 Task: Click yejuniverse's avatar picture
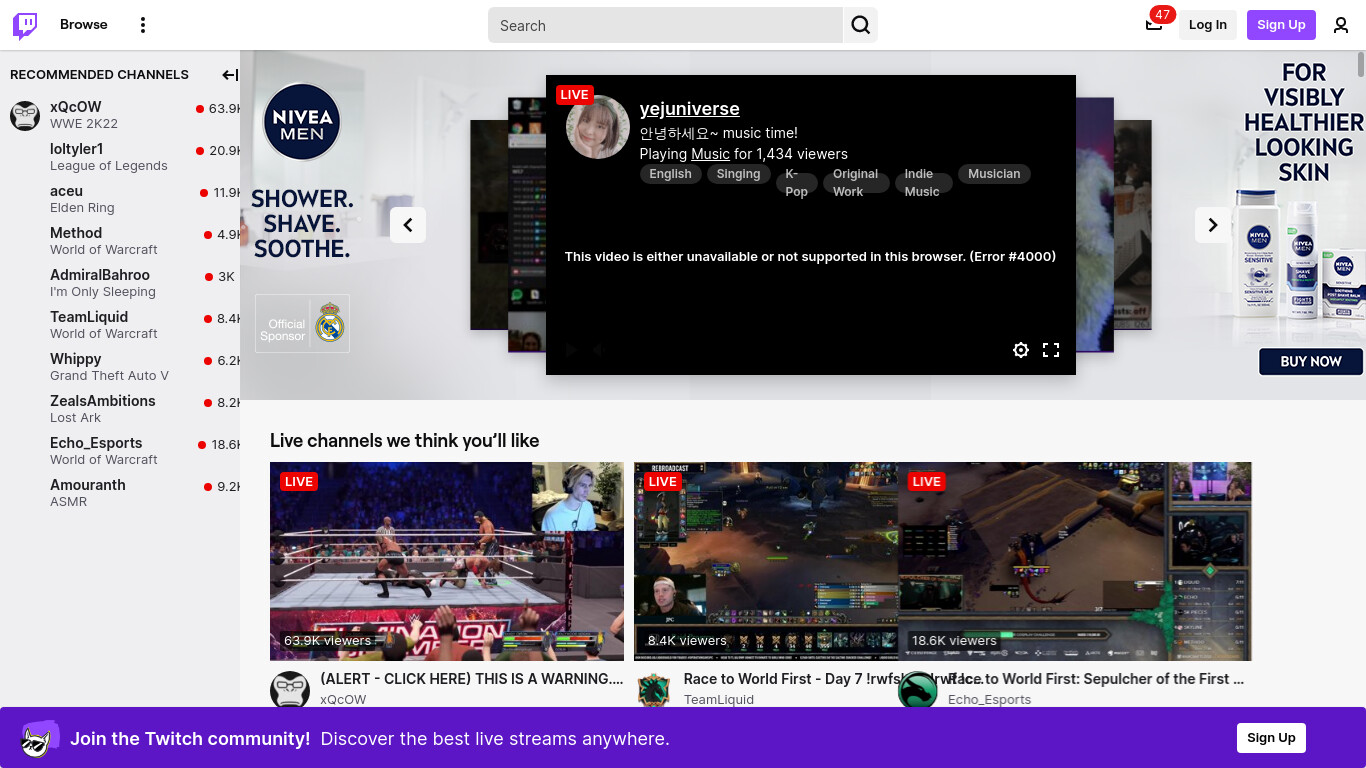pos(598,127)
